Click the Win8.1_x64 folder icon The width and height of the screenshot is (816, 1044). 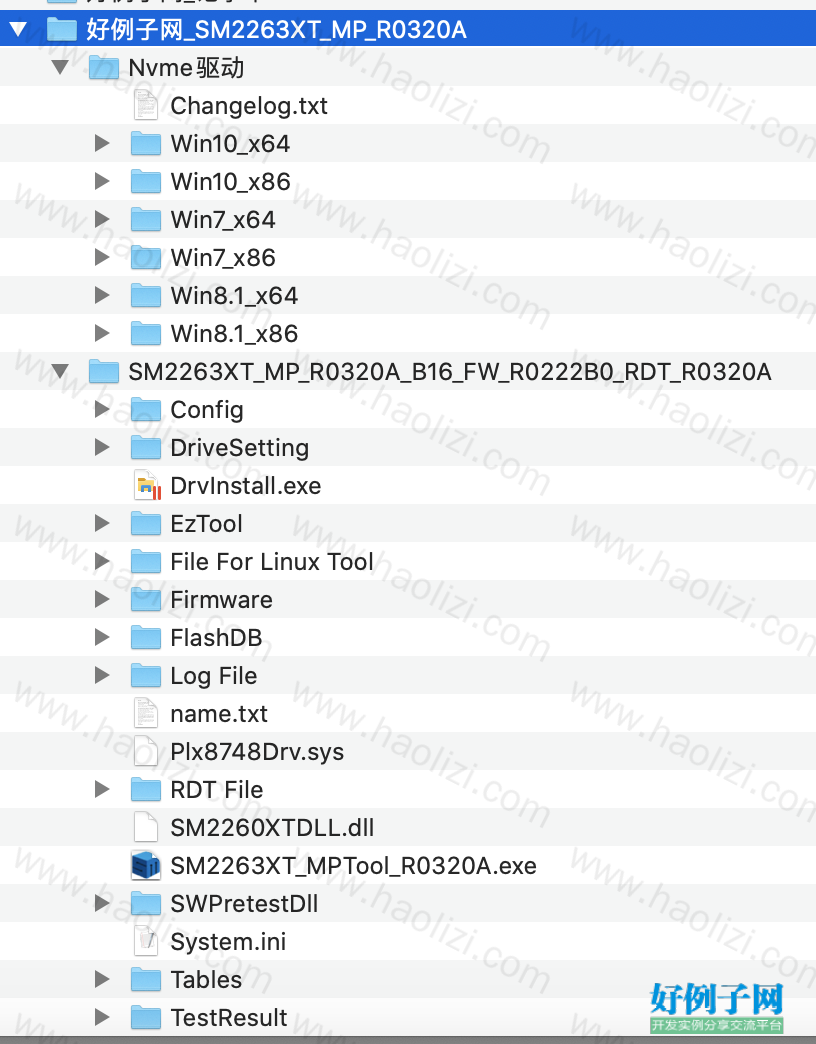146,295
